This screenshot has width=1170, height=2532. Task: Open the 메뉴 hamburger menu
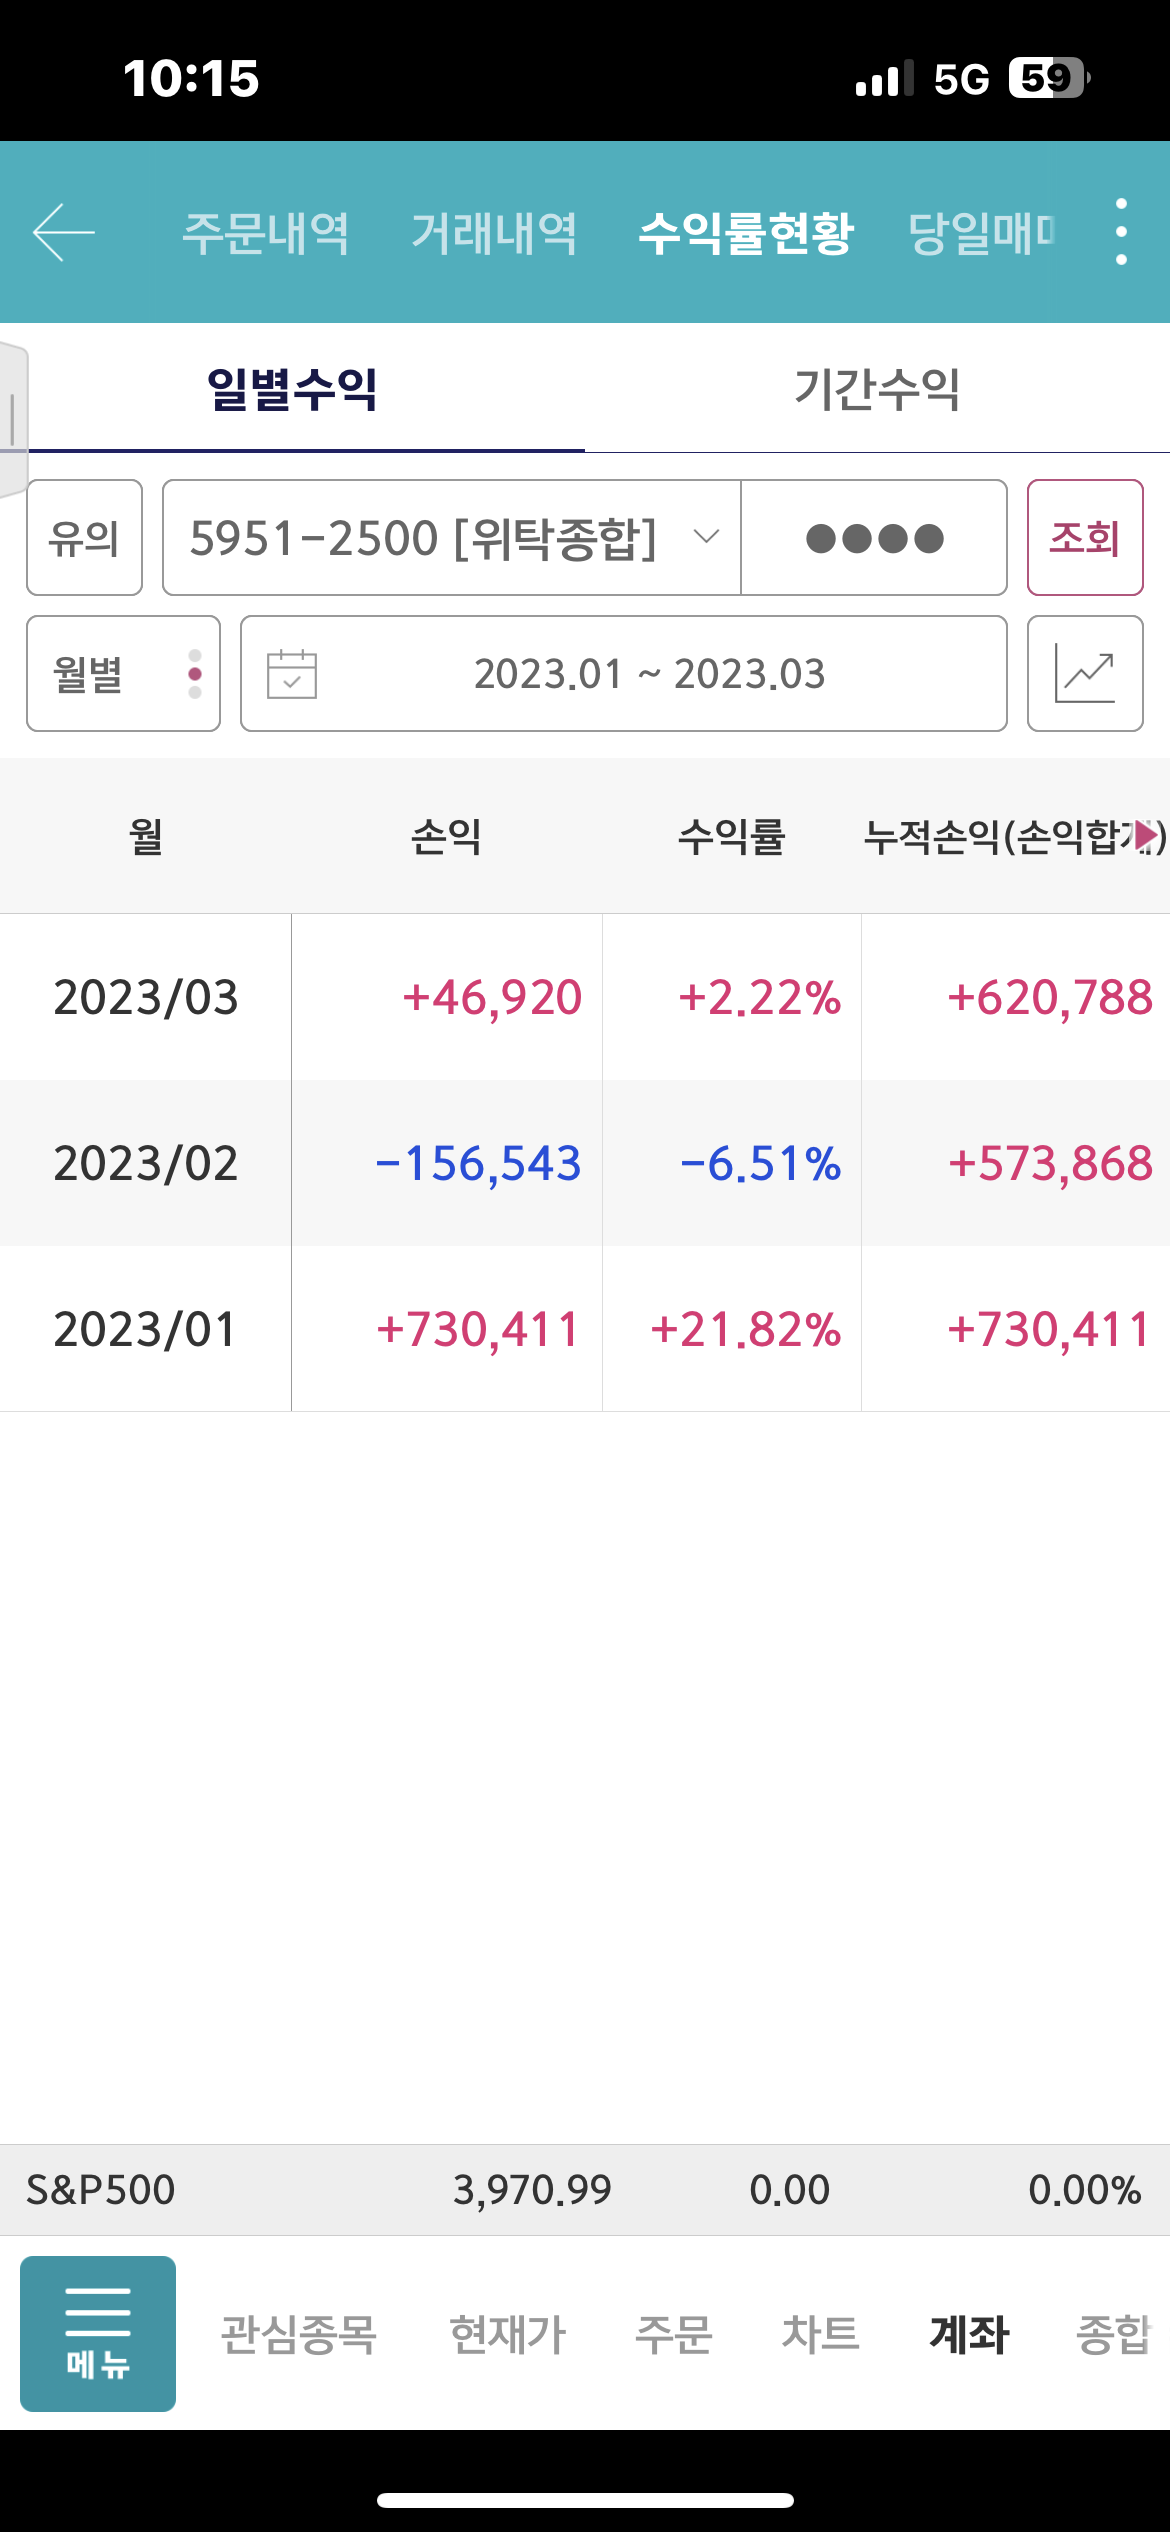pos(98,2334)
